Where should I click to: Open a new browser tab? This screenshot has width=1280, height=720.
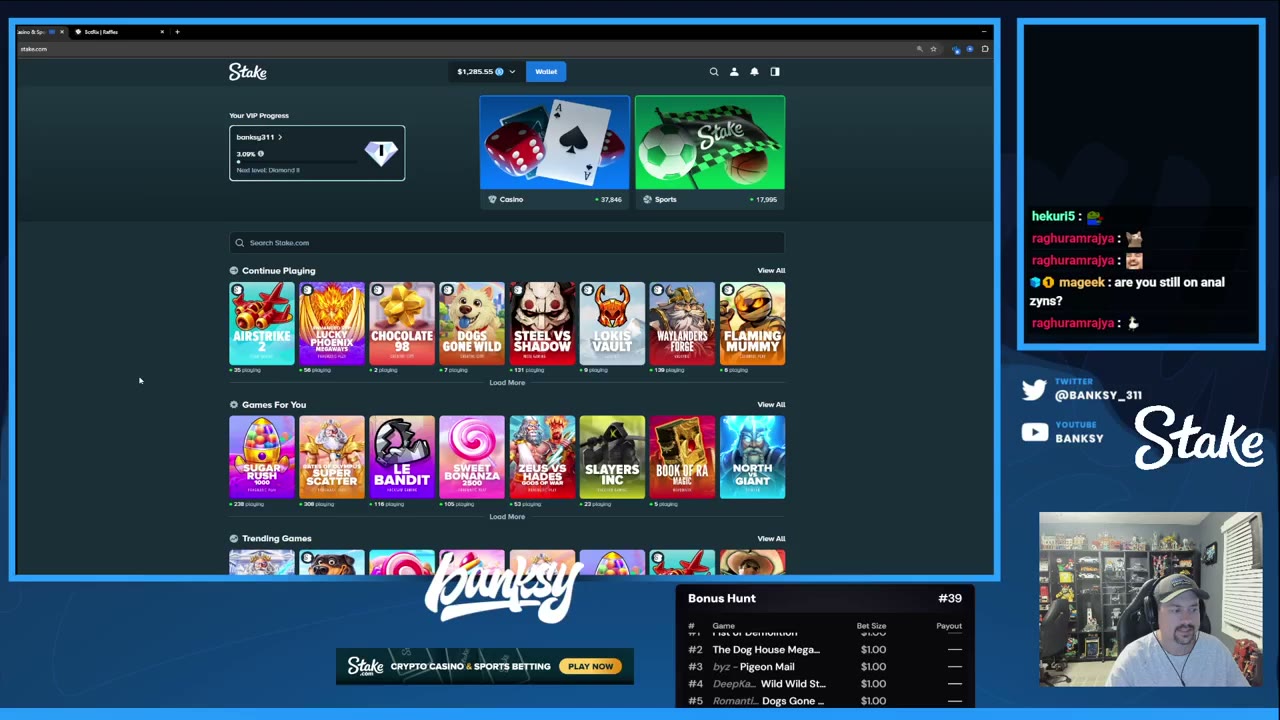click(x=177, y=32)
